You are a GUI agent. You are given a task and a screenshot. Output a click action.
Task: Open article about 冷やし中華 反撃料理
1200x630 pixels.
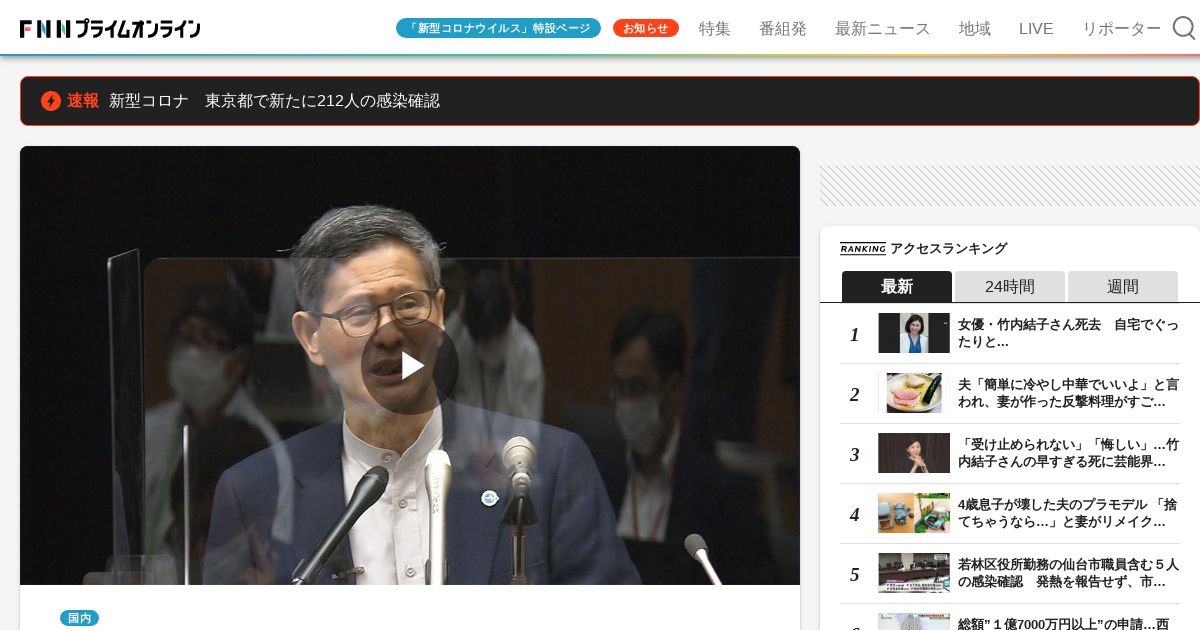[1068, 393]
